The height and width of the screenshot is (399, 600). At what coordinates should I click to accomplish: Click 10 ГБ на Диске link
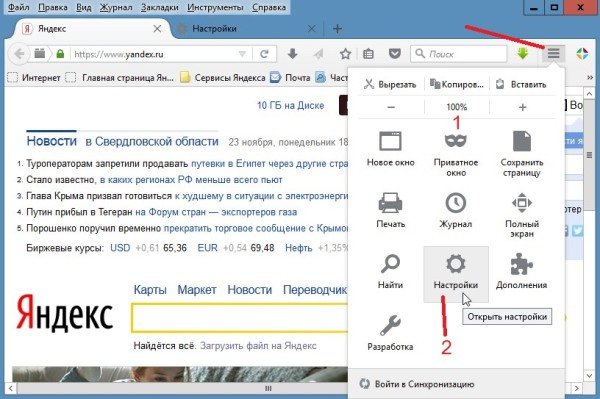(290, 105)
